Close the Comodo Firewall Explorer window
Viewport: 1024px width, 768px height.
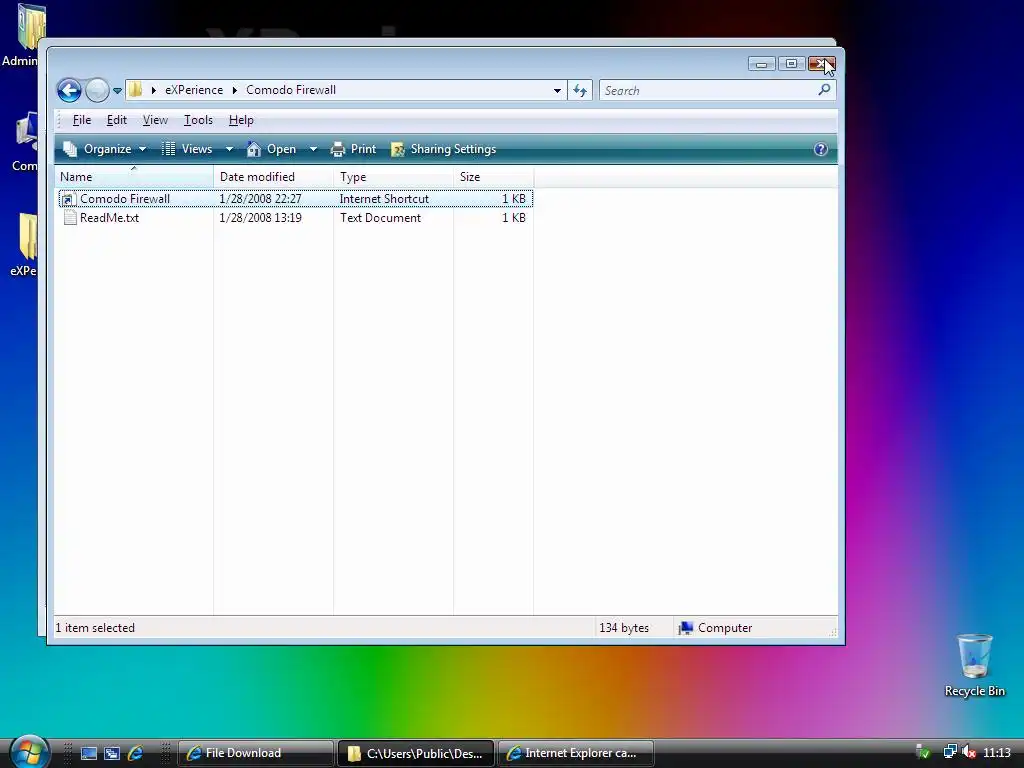tap(821, 64)
